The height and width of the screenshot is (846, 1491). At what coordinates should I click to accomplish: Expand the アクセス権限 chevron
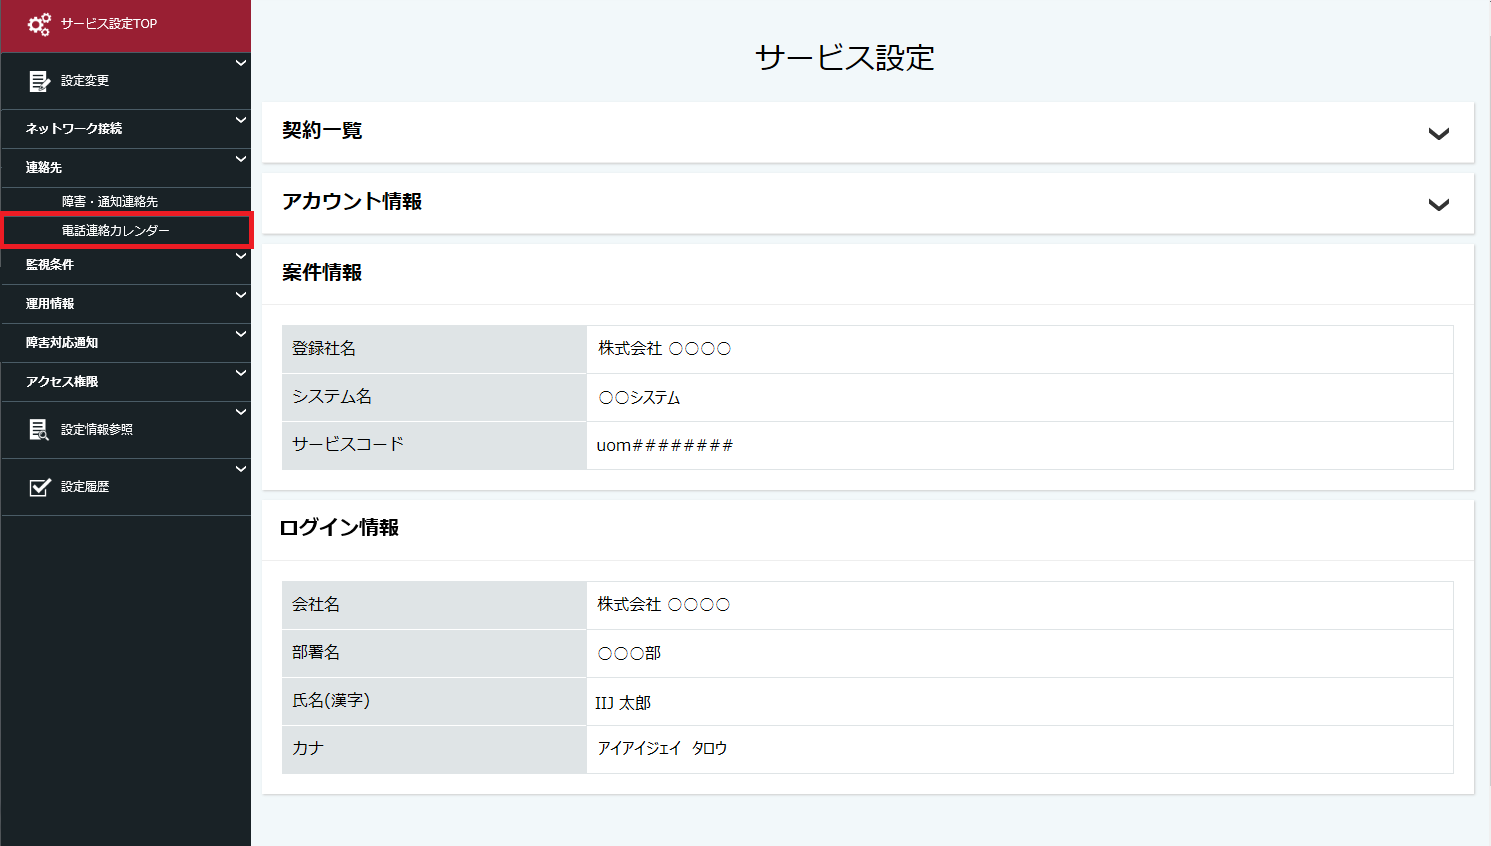(241, 373)
